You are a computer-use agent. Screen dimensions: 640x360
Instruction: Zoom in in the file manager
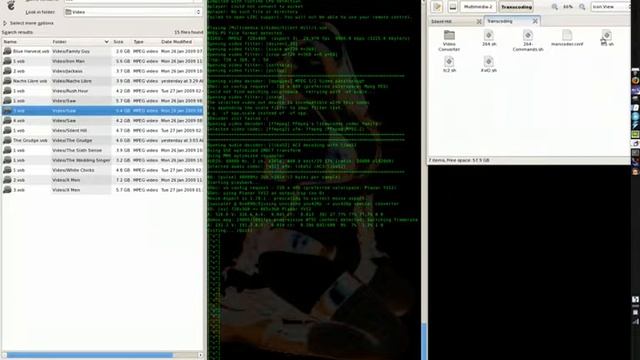click(x=582, y=7)
